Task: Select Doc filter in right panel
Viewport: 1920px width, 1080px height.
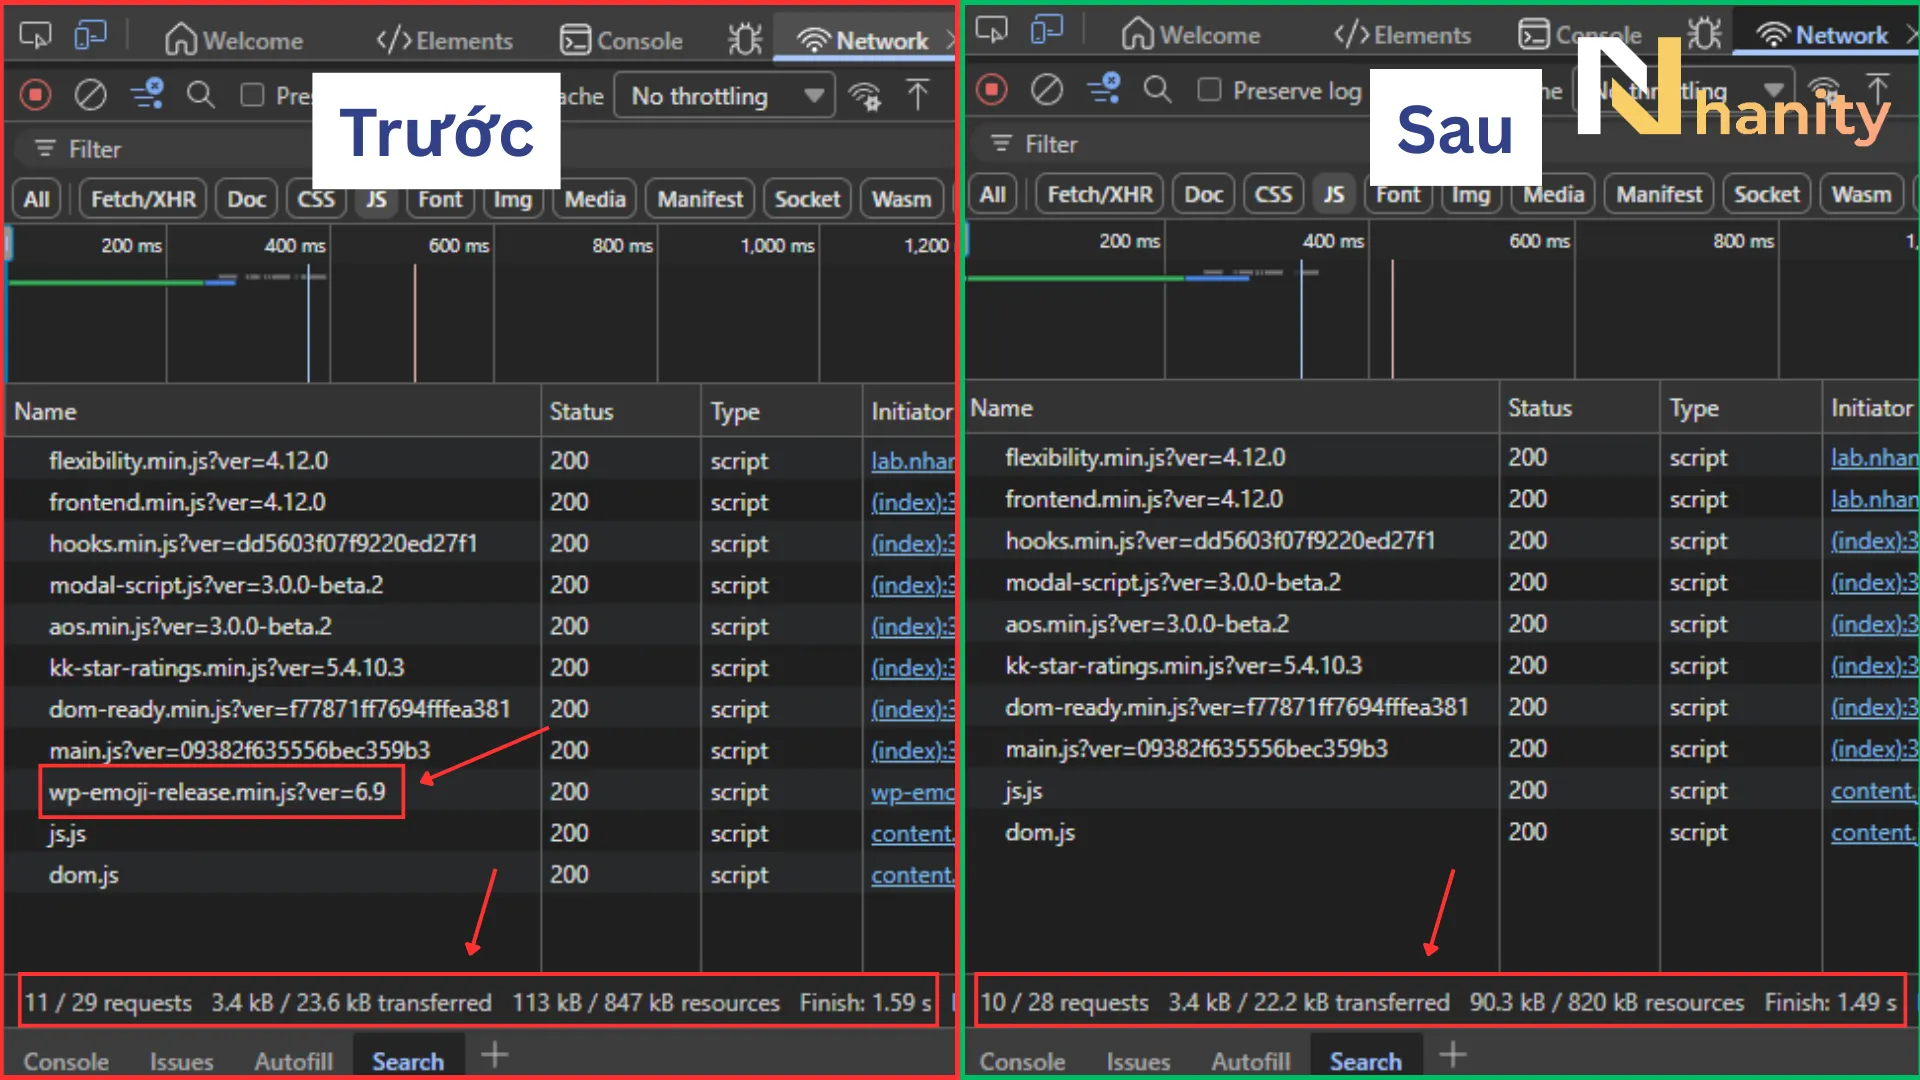Action: 1203,194
